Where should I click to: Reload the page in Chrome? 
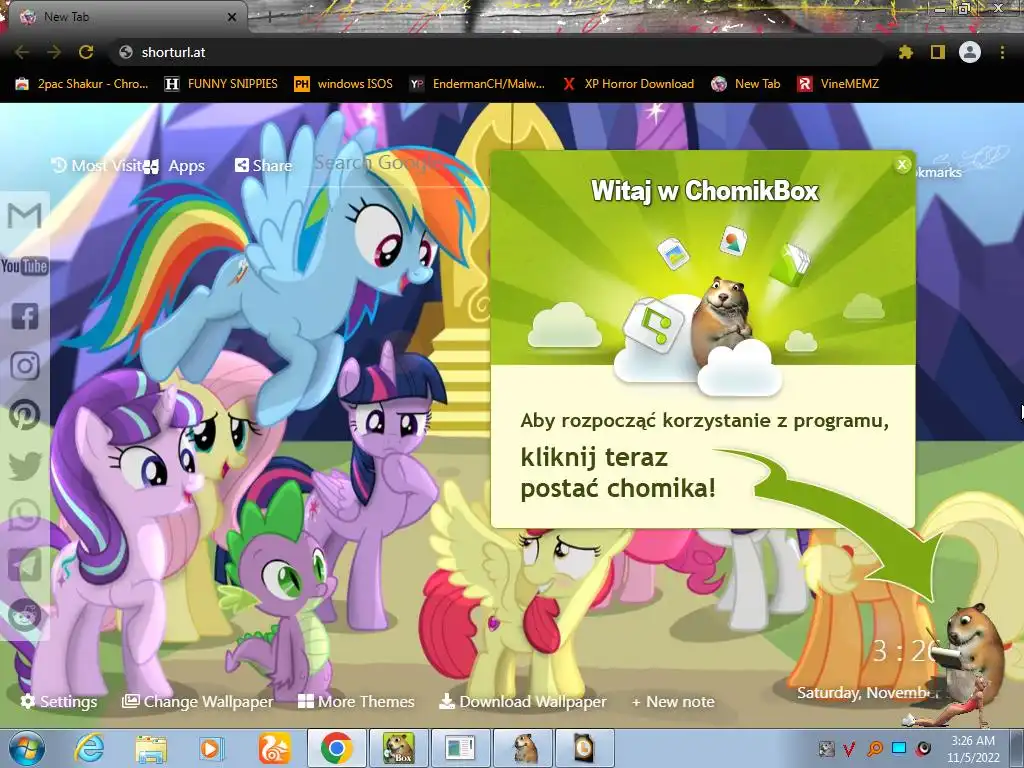pyautogui.click(x=86, y=52)
